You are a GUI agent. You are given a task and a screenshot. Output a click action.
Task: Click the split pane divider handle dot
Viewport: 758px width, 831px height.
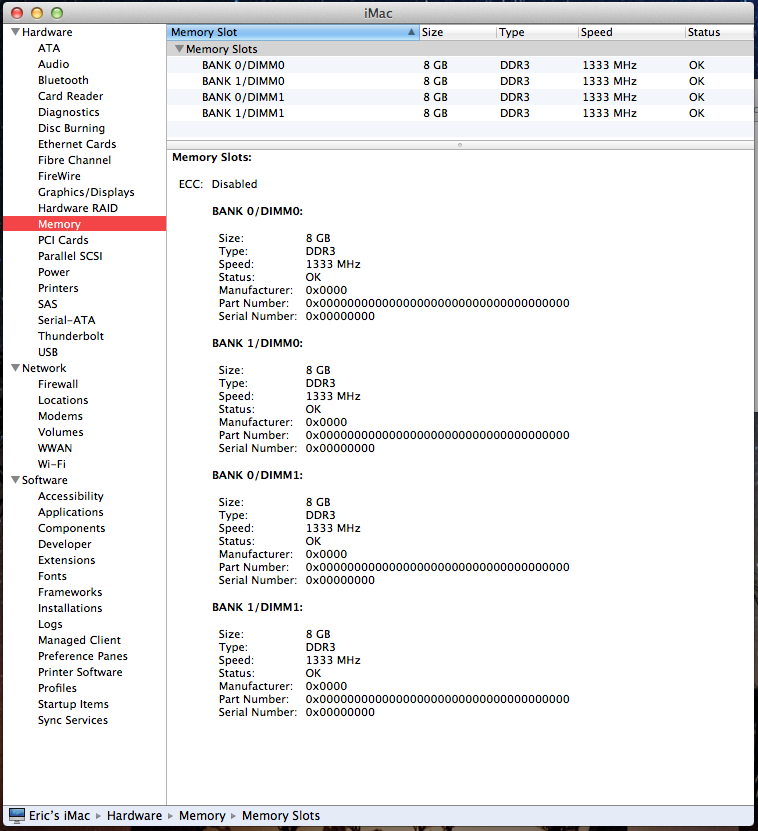[x=460, y=145]
